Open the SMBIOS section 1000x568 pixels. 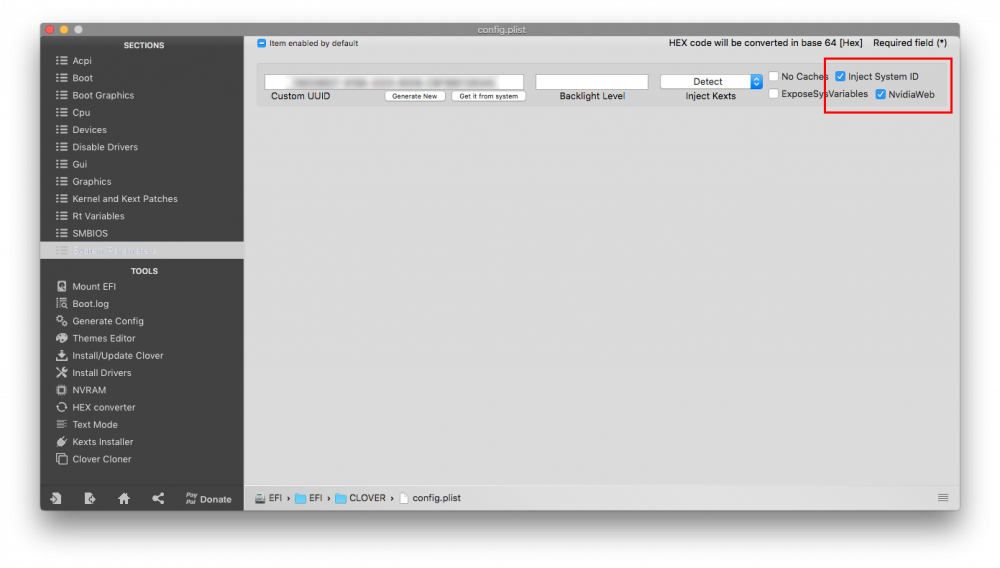pos(90,233)
